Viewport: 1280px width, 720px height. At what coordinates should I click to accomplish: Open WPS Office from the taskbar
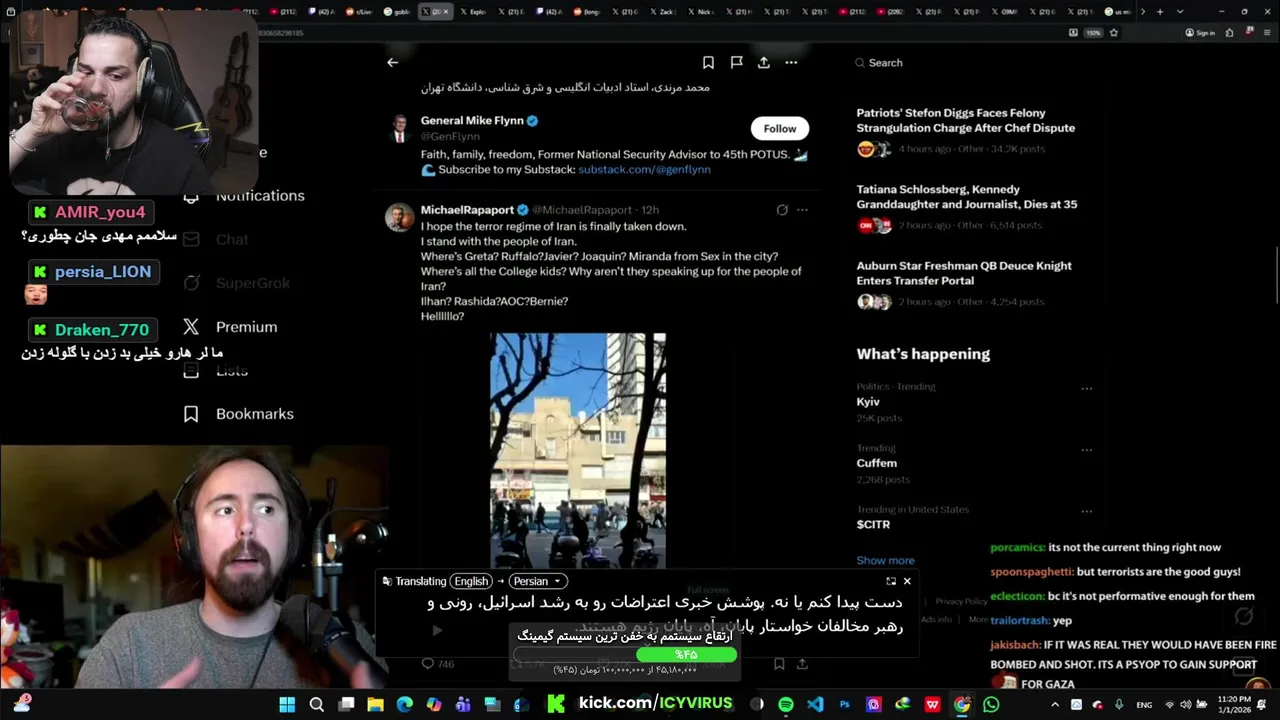click(x=932, y=704)
